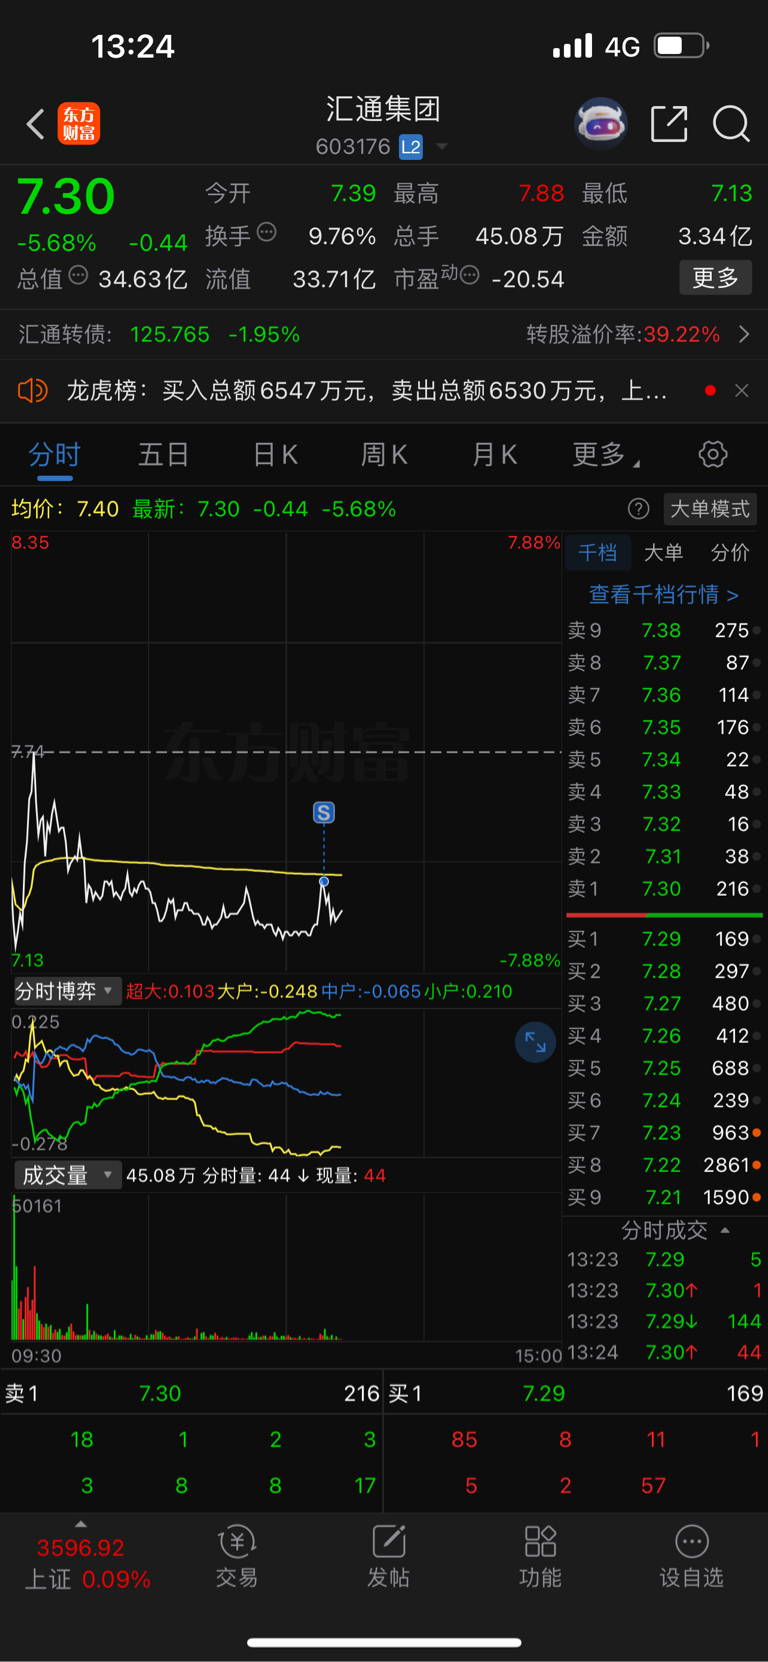The width and height of the screenshot is (768, 1662).
Task: Switch to 五日 chart tab
Action: click(164, 455)
